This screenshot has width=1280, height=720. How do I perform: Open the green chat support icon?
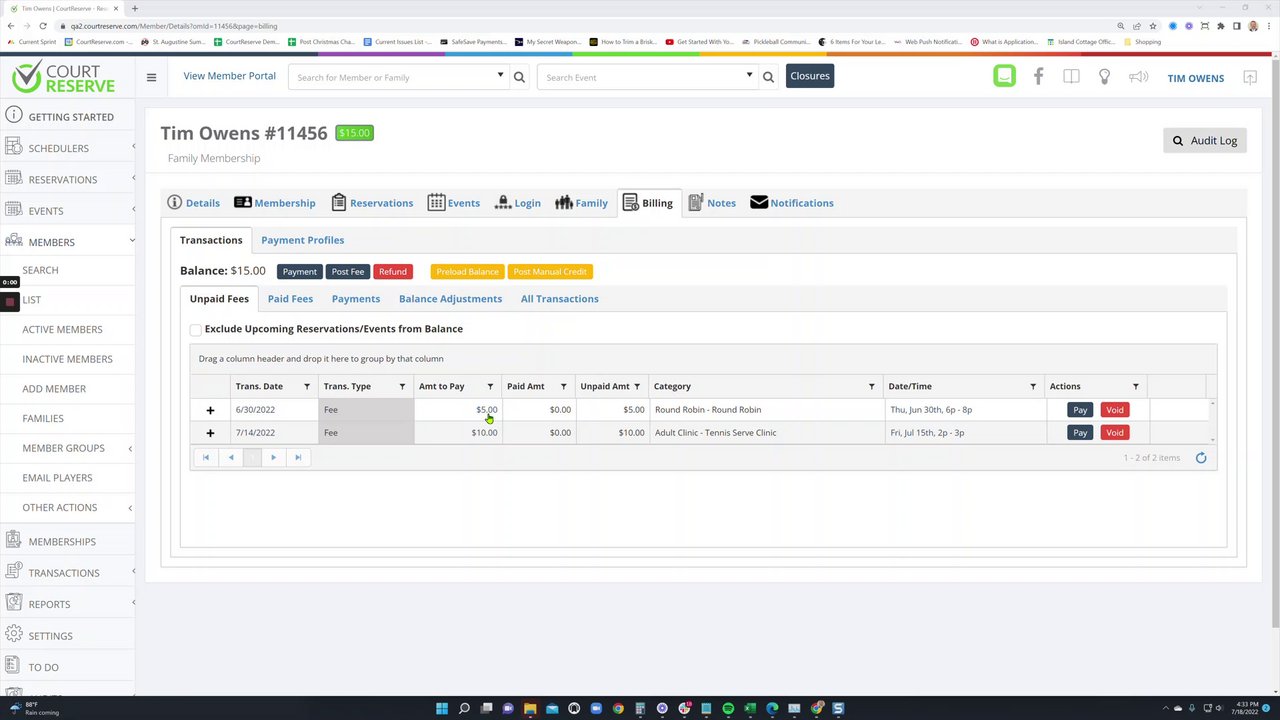(x=1004, y=77)
